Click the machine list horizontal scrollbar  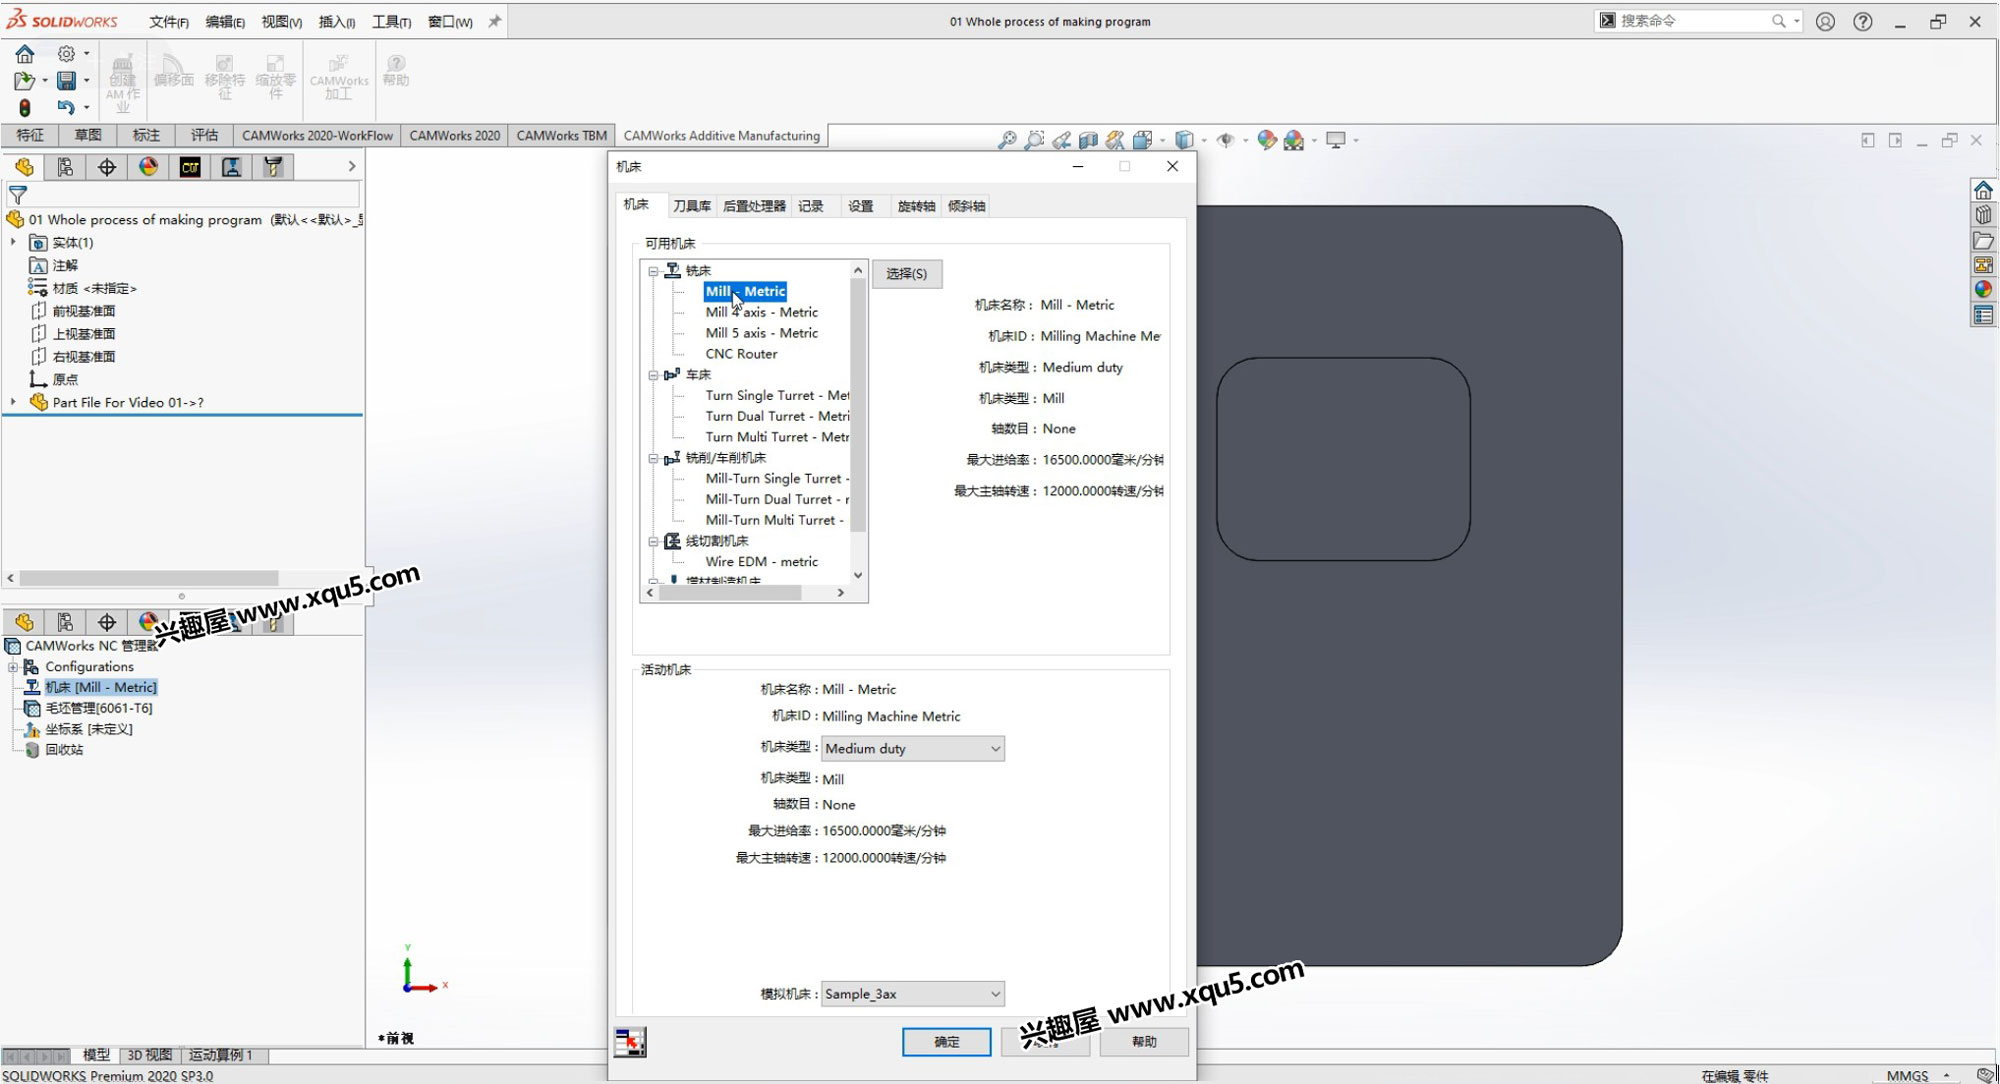[730, 593]
